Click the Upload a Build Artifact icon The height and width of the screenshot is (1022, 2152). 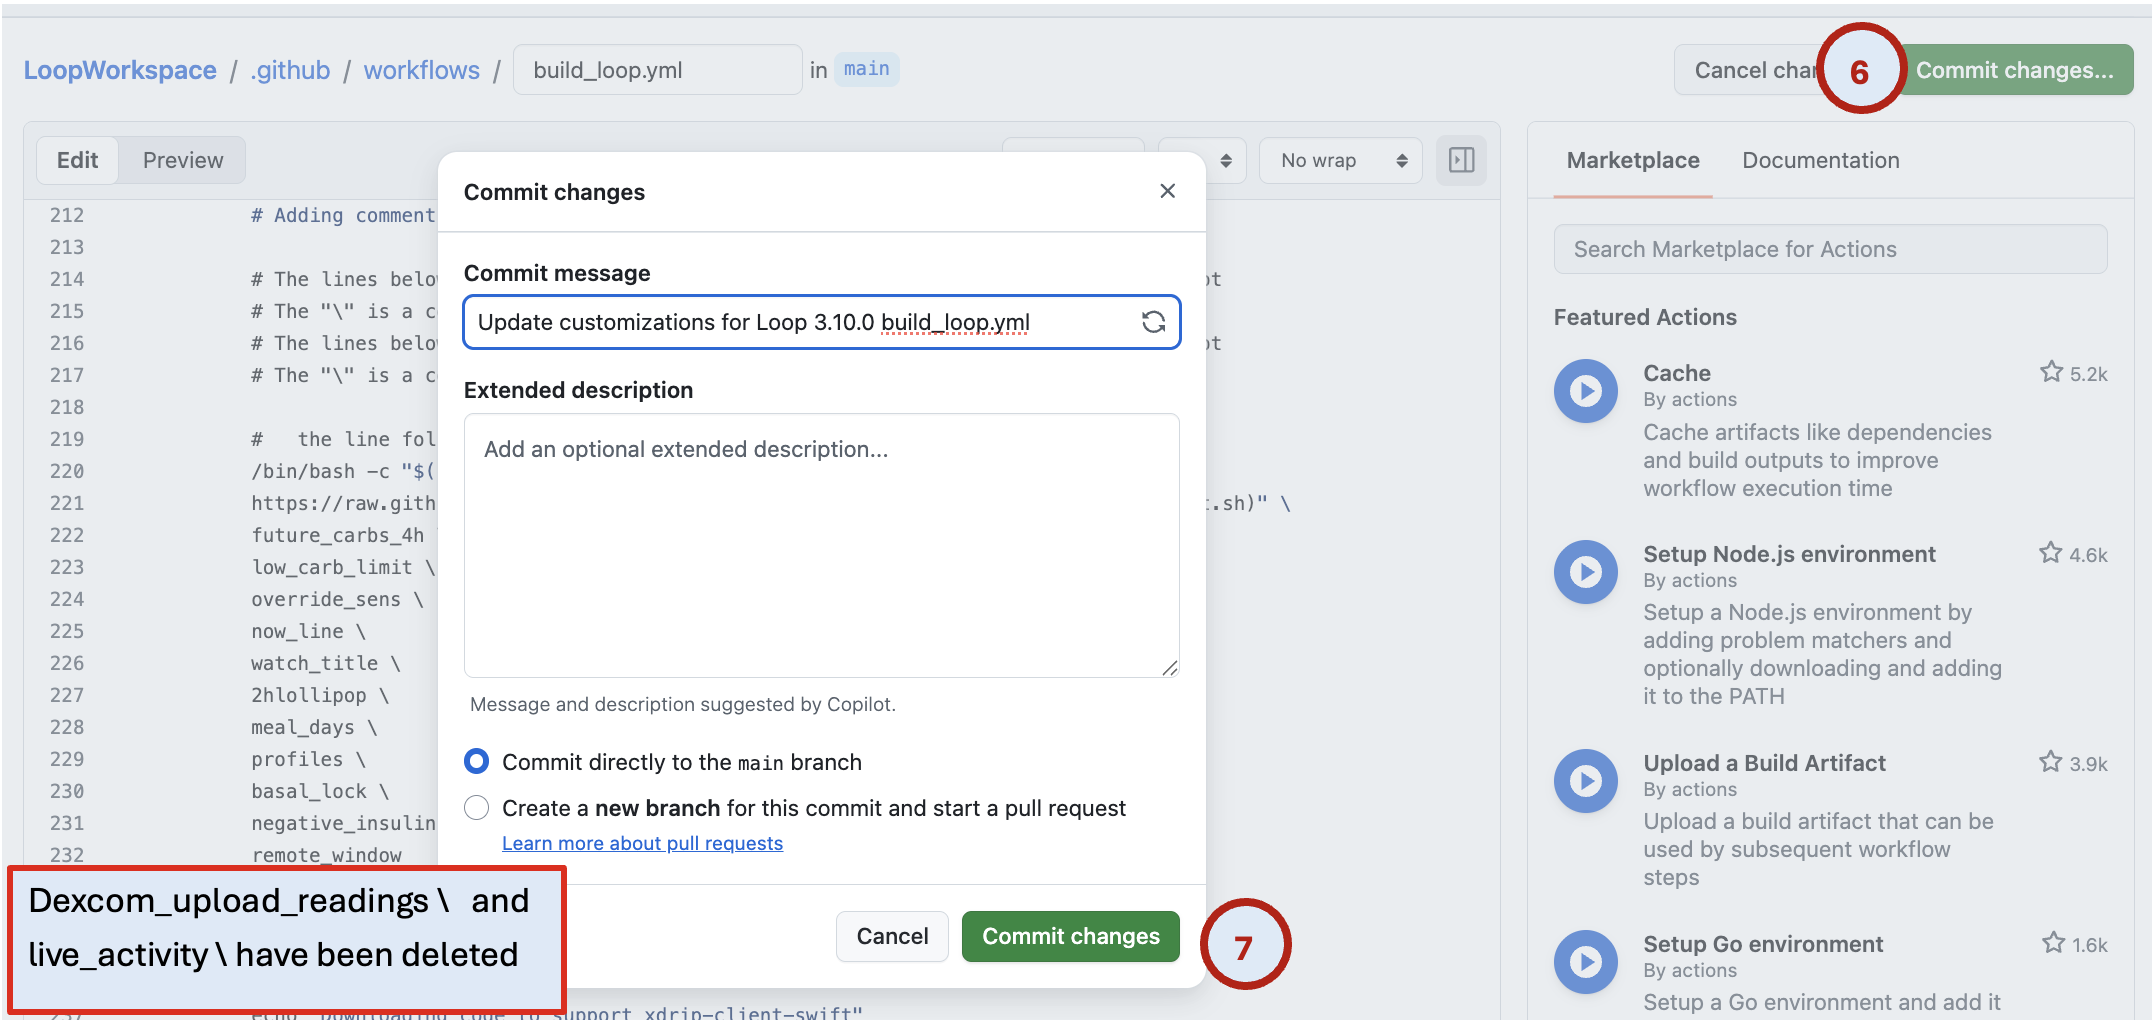[1585, 781]
